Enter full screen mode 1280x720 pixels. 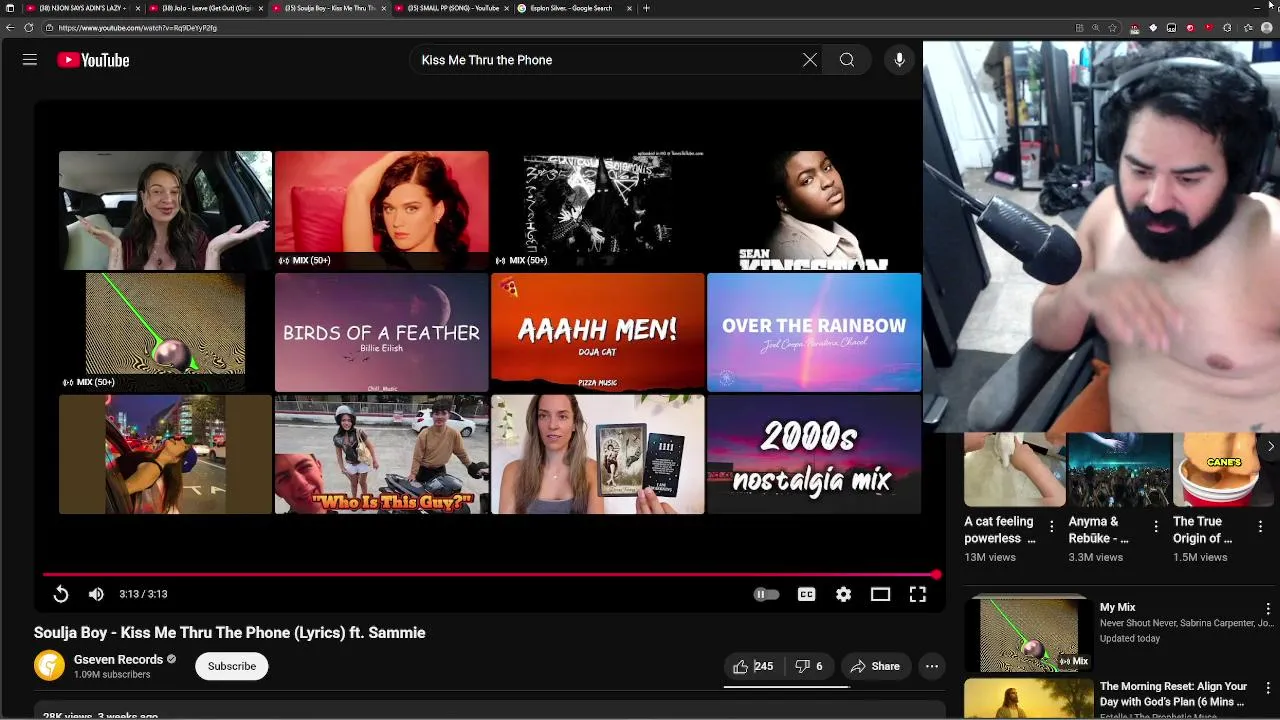[x=917, y=594]
